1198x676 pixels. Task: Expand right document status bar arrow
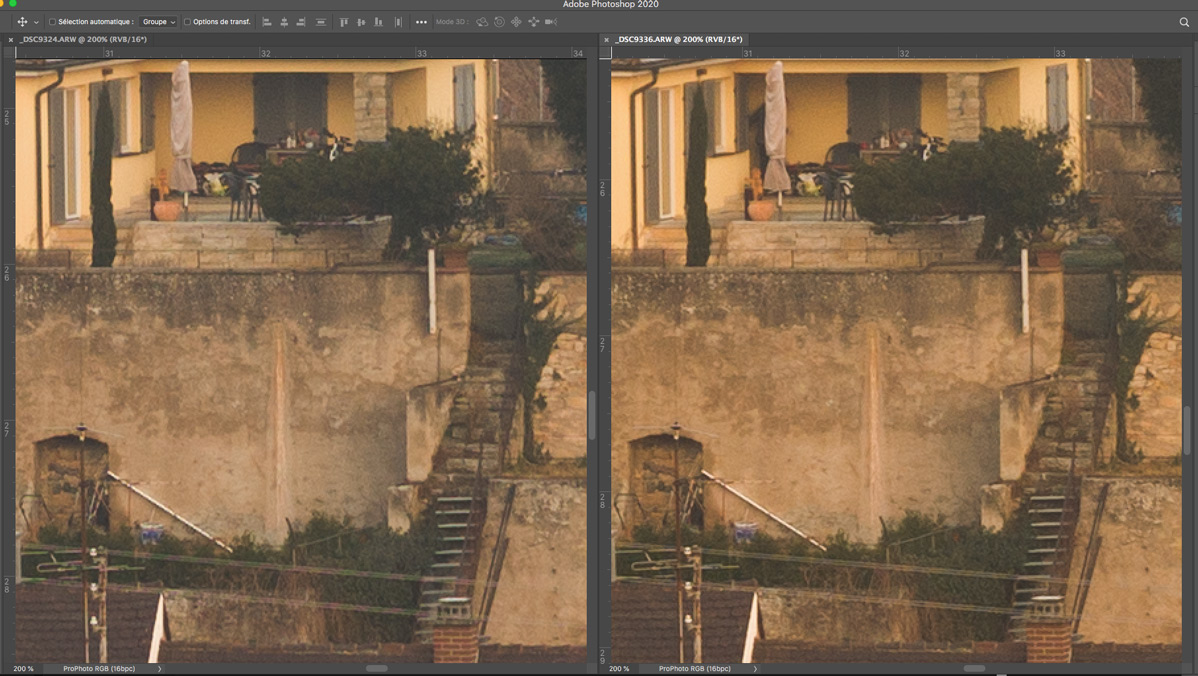coord(755,668)
